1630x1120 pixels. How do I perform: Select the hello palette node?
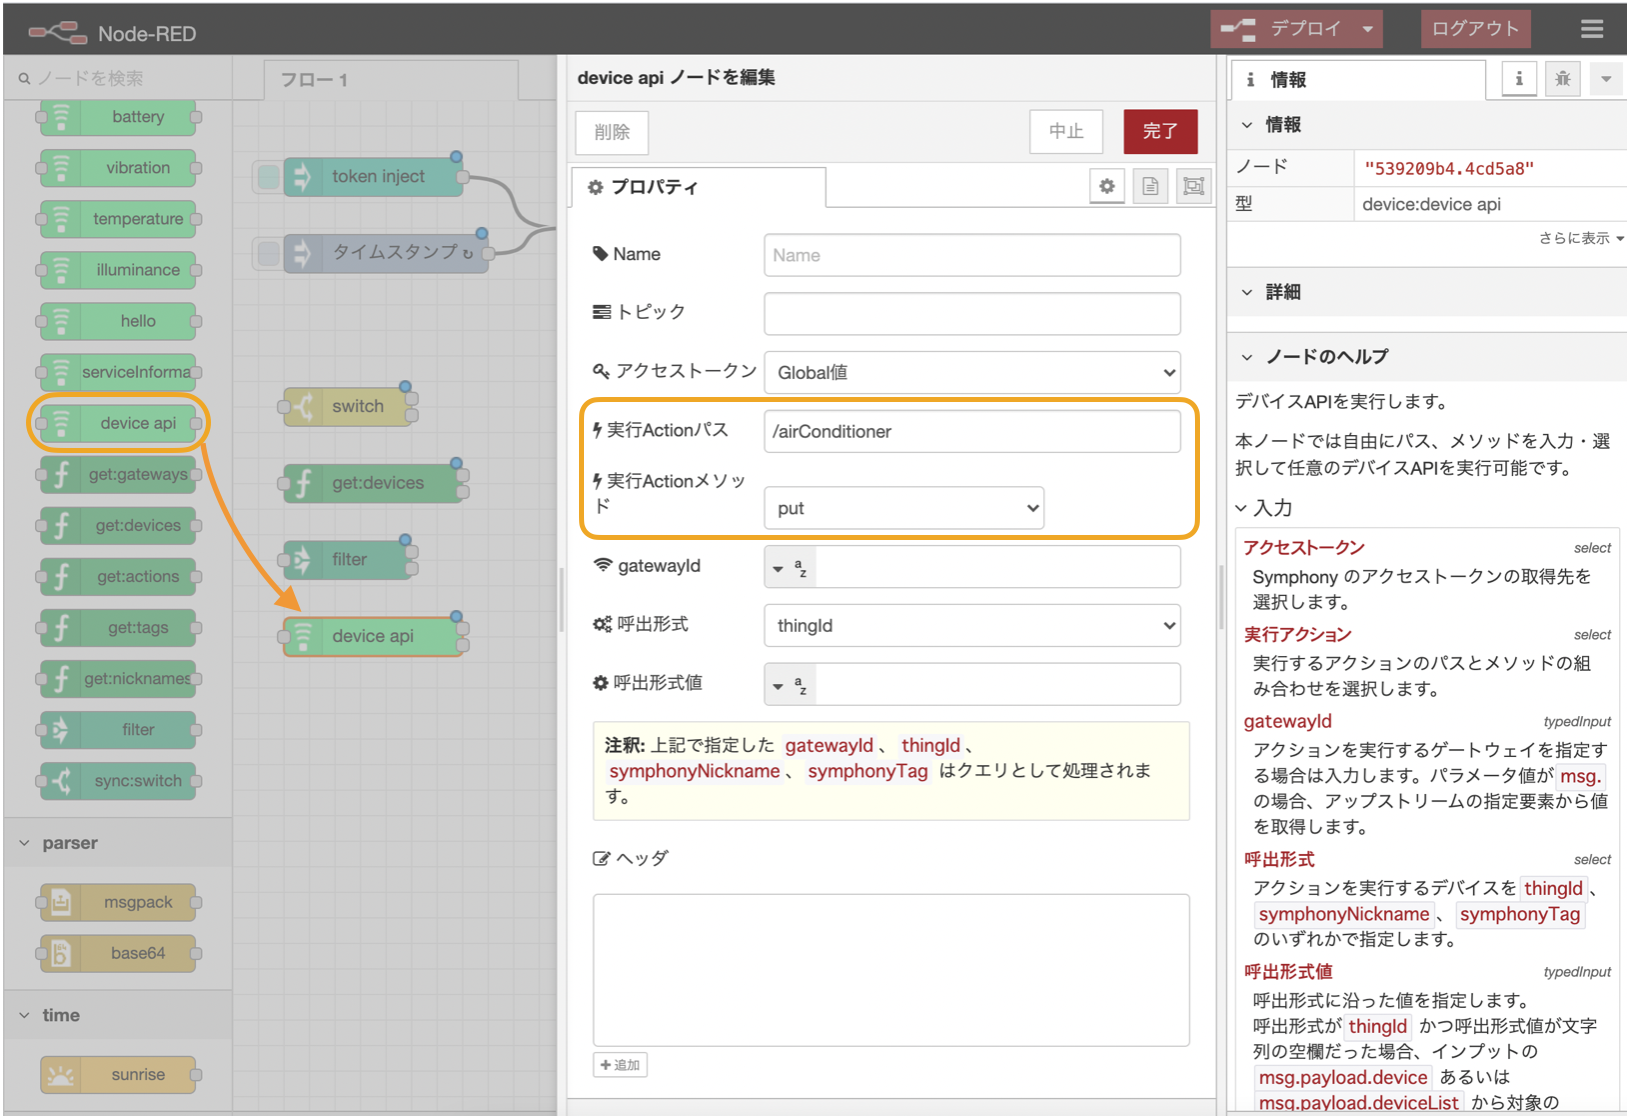[x=118, y=321]
